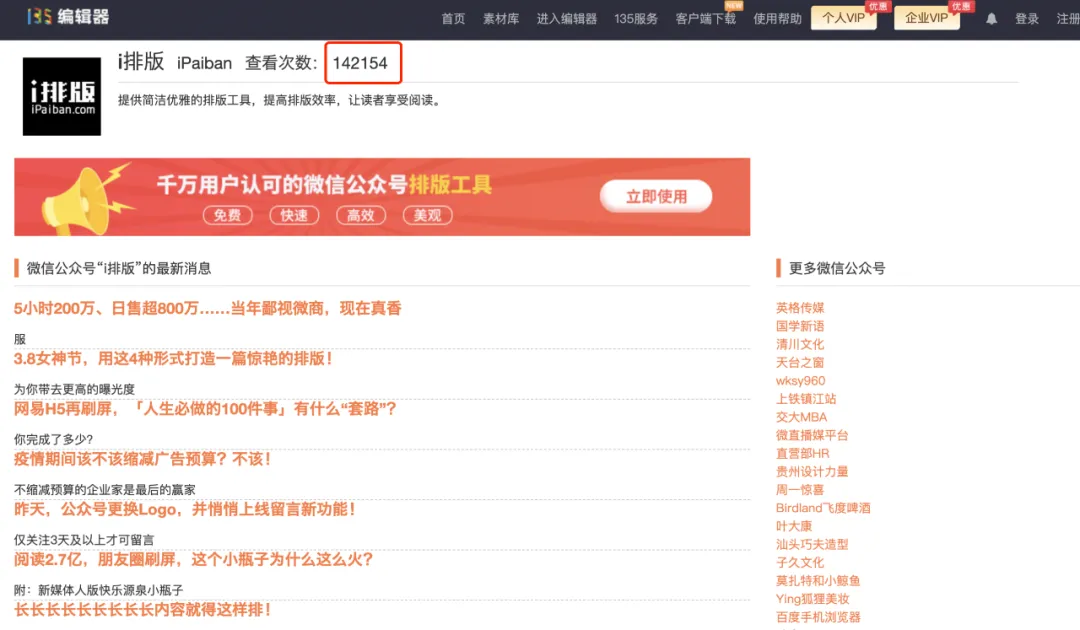Select 进入编辑器 in the top navigation
Screen dimensions: 1080x630
point(567,19)
